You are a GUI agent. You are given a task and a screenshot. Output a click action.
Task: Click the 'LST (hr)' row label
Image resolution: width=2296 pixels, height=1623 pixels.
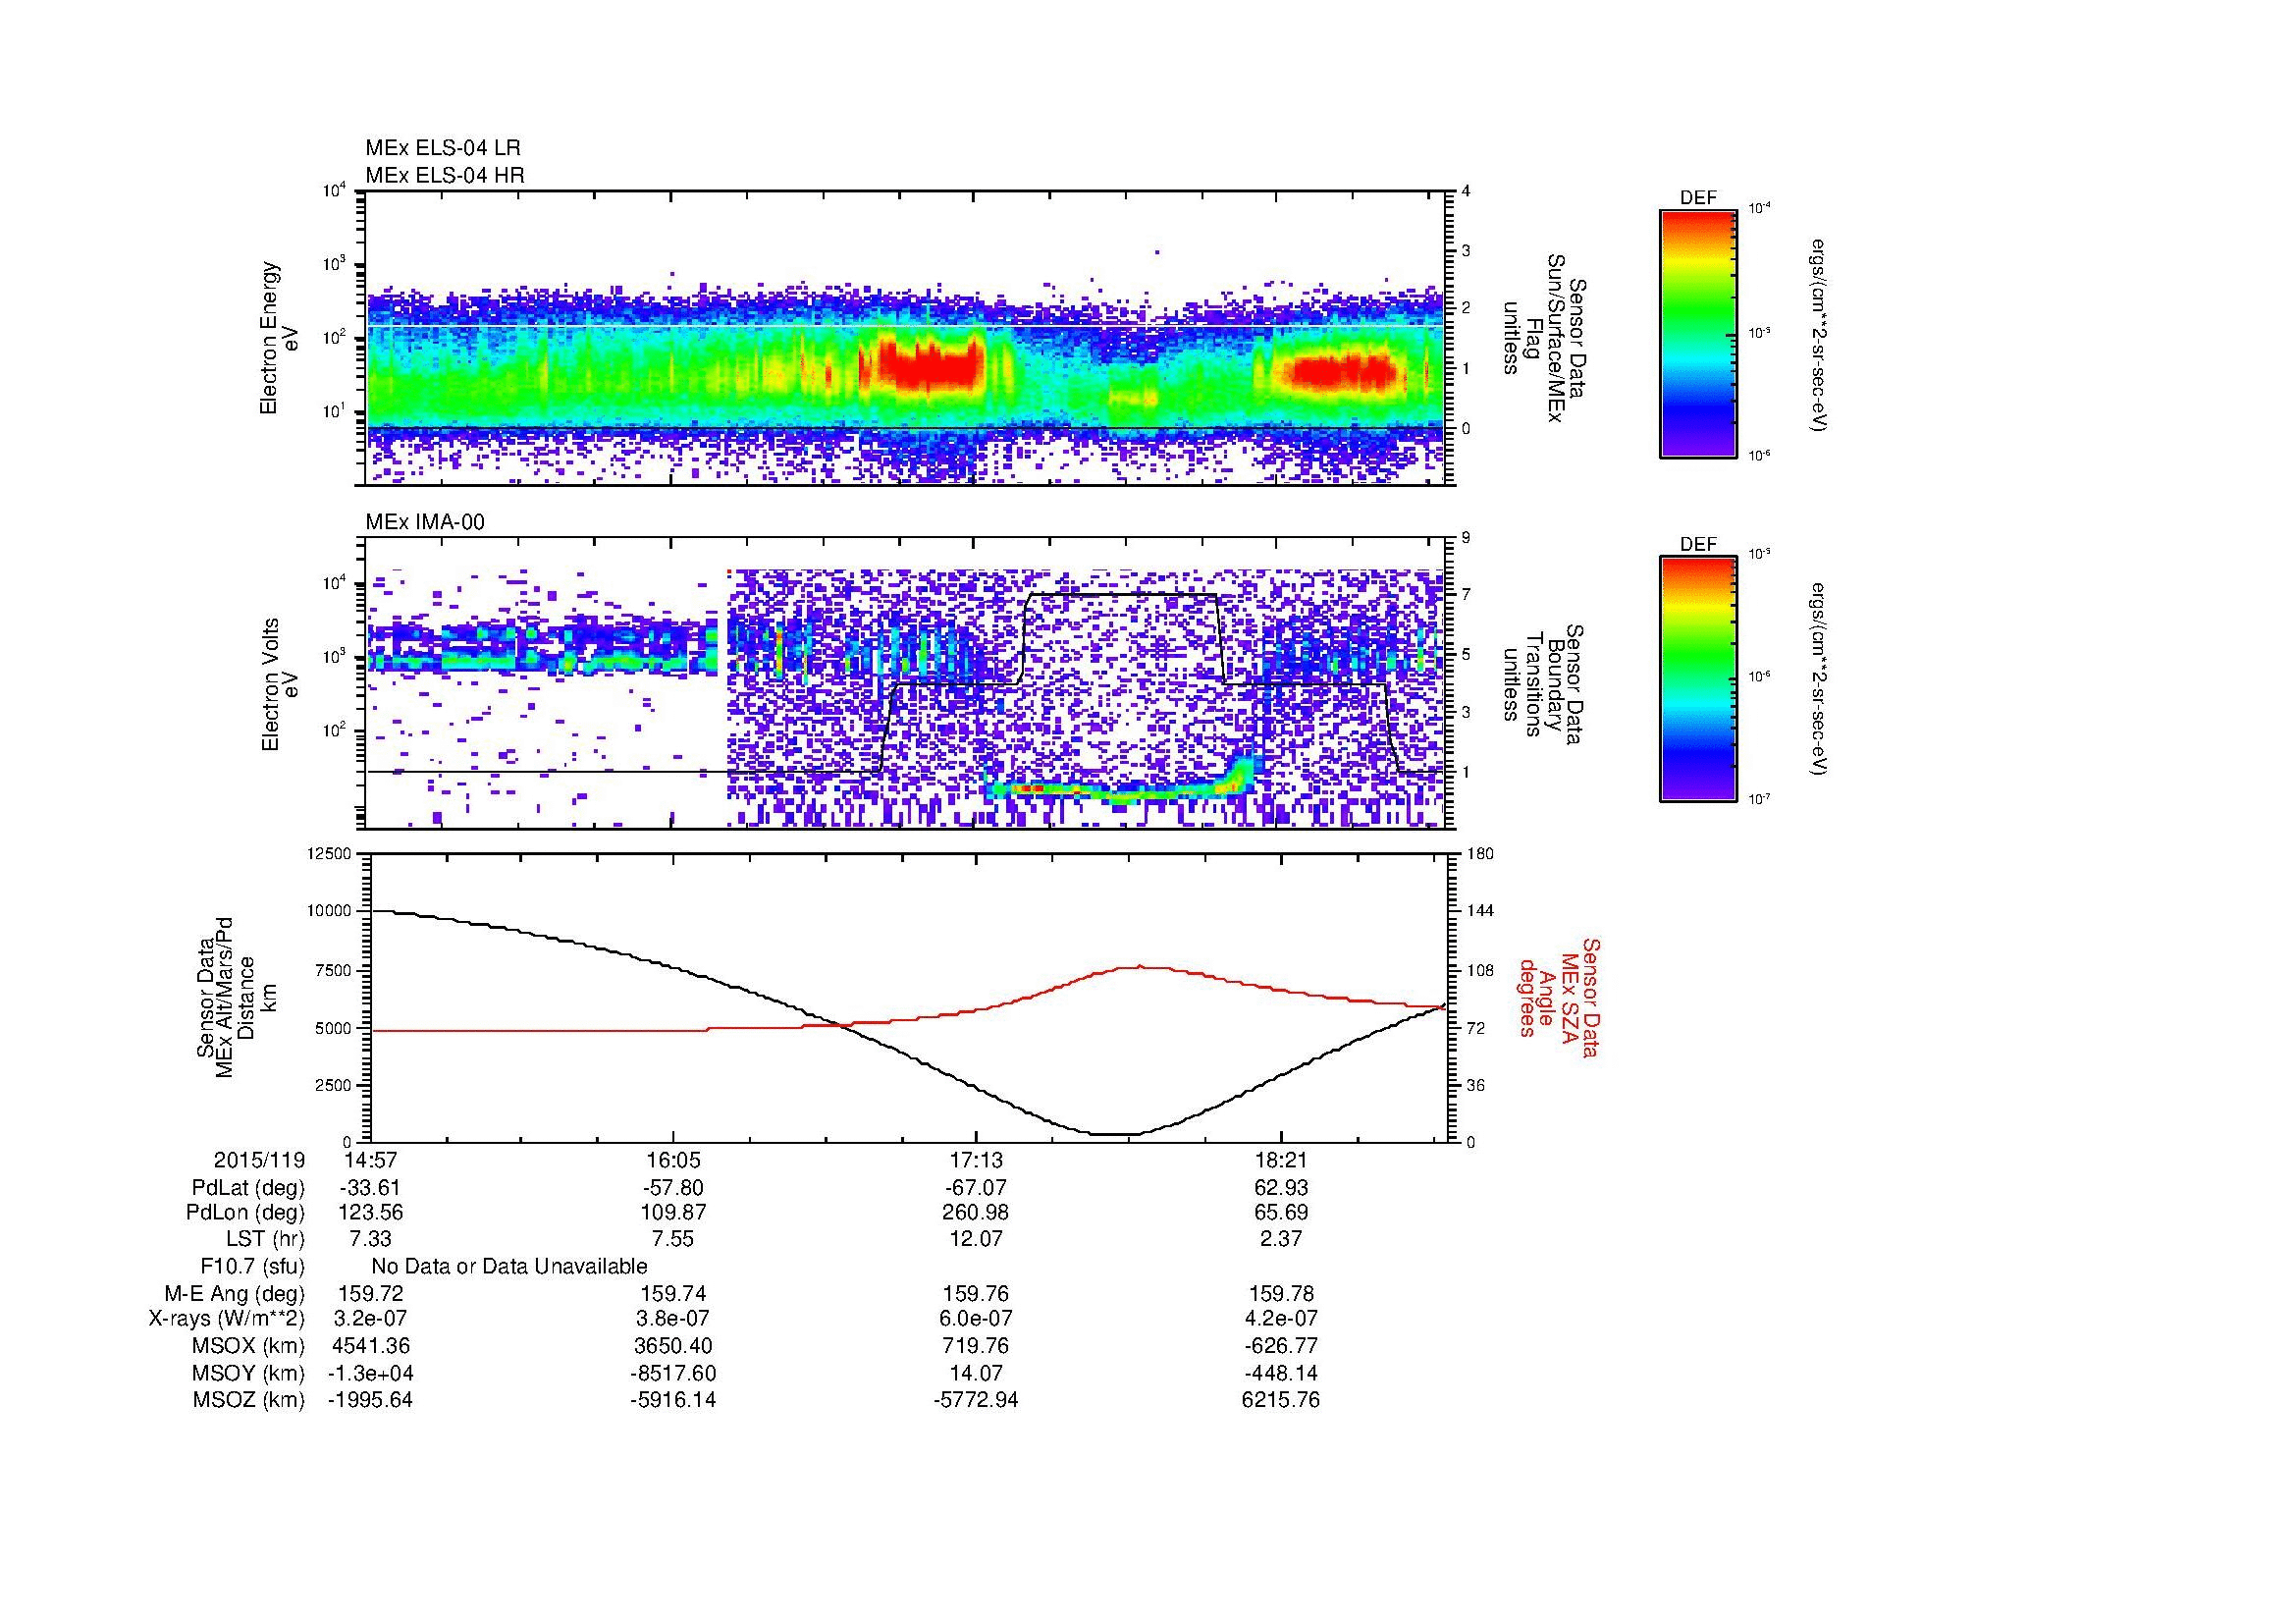point(265,1240)
